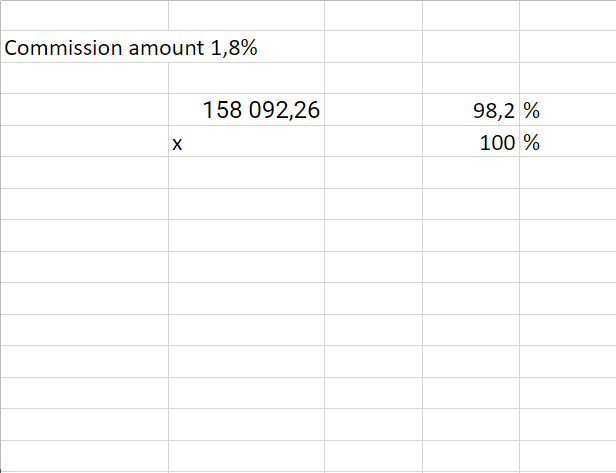Click the empty cell right of 158 092,26
The image size is (616, 473).
374,110
